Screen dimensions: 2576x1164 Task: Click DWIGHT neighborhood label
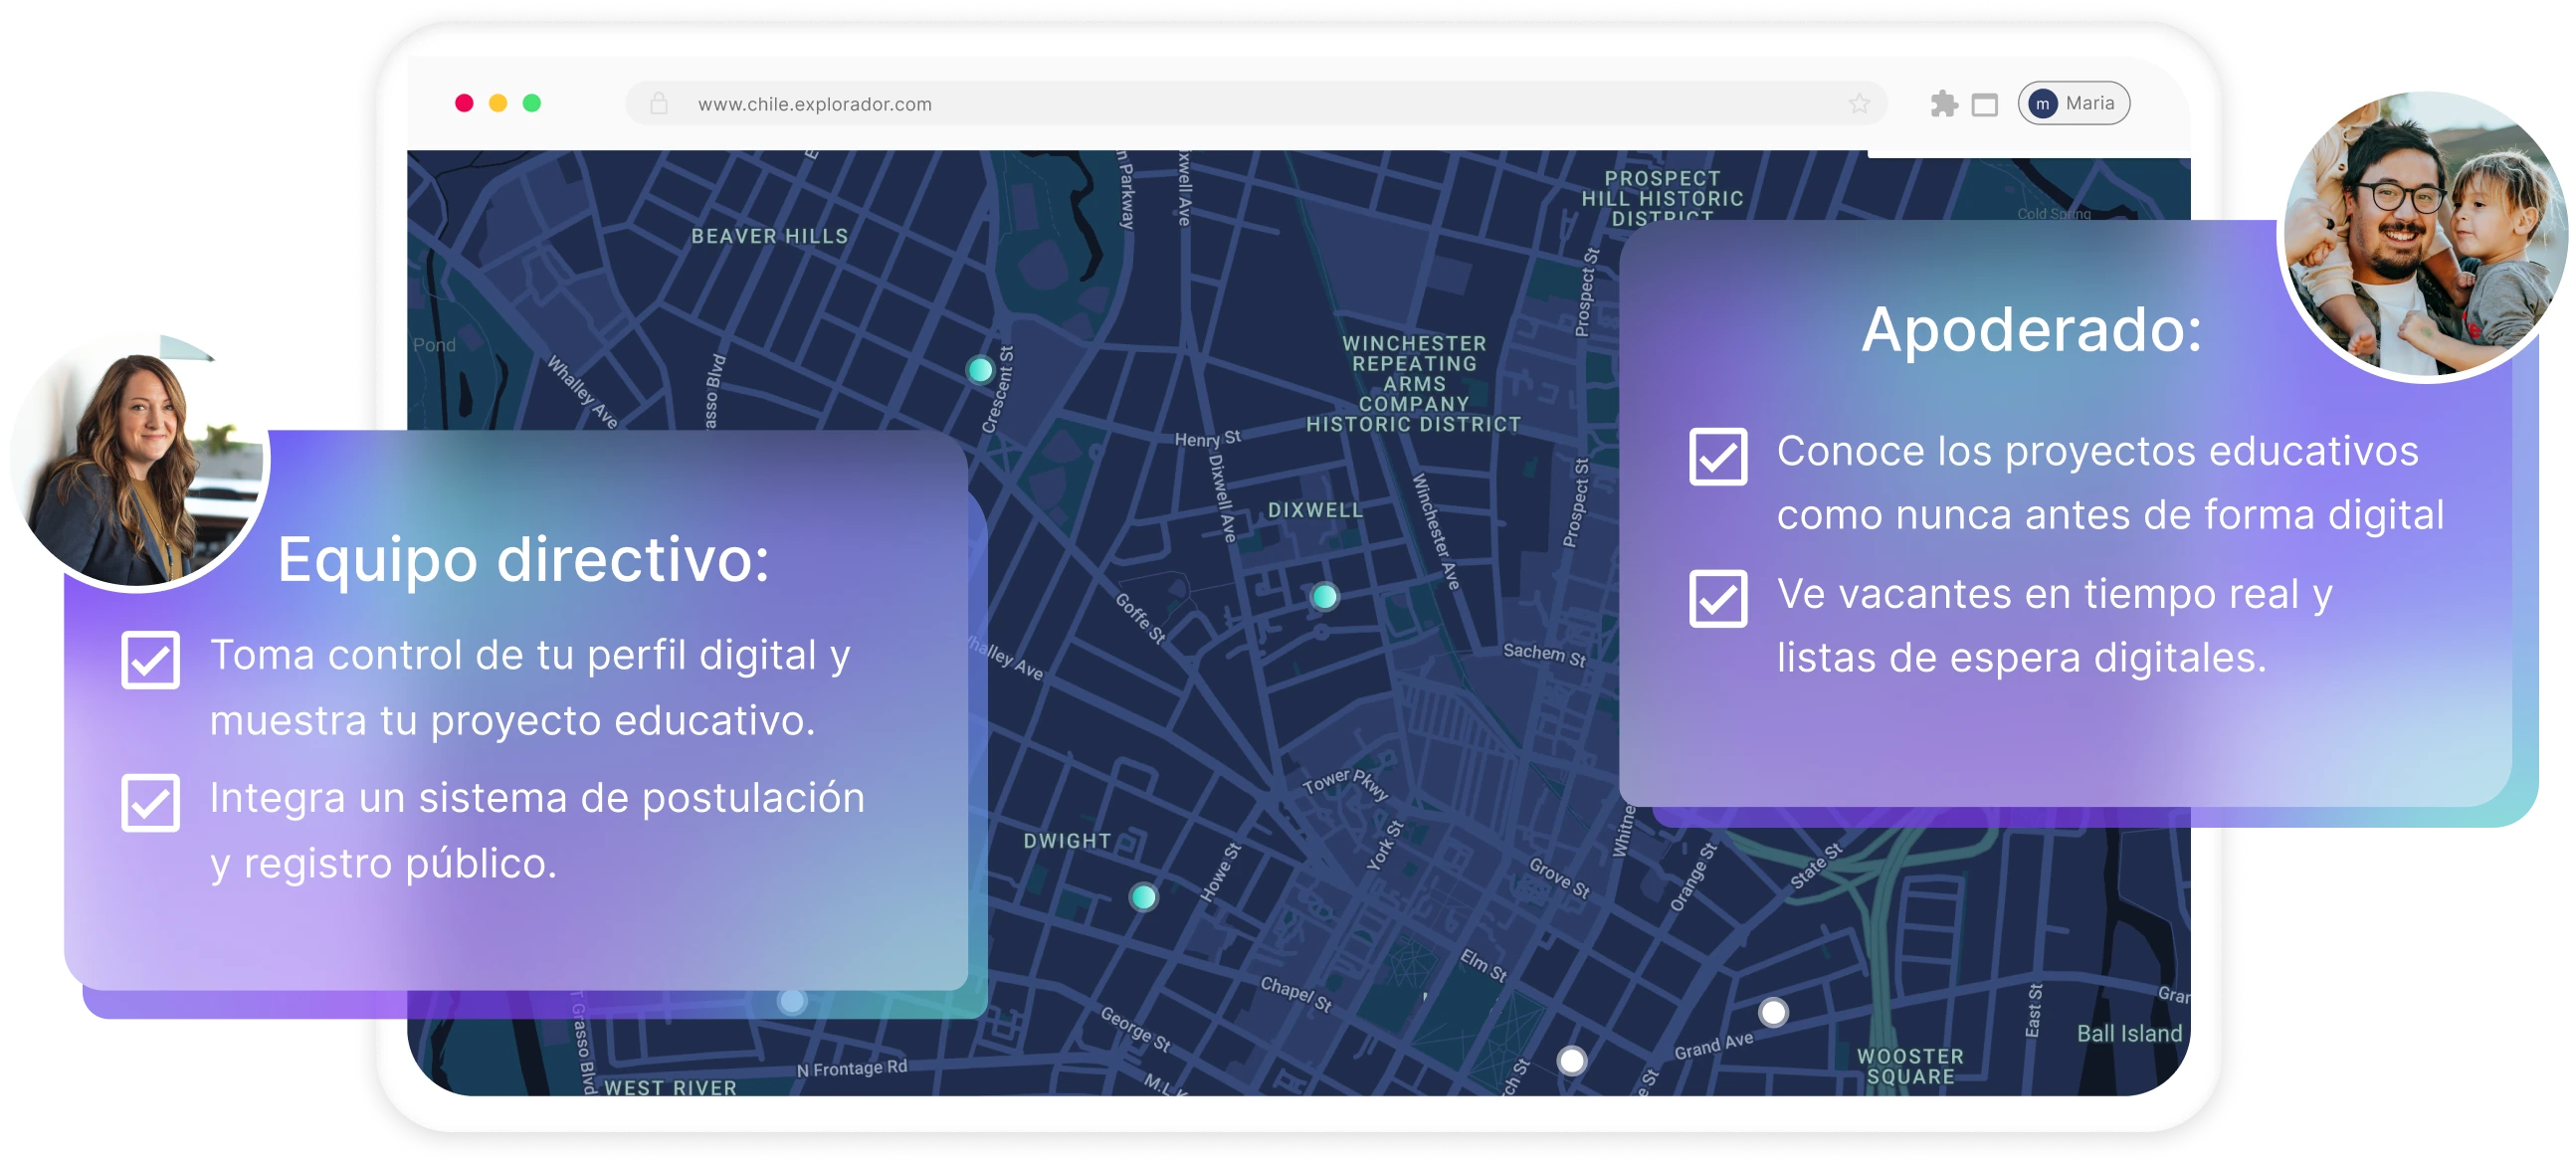coord(1067,841)
